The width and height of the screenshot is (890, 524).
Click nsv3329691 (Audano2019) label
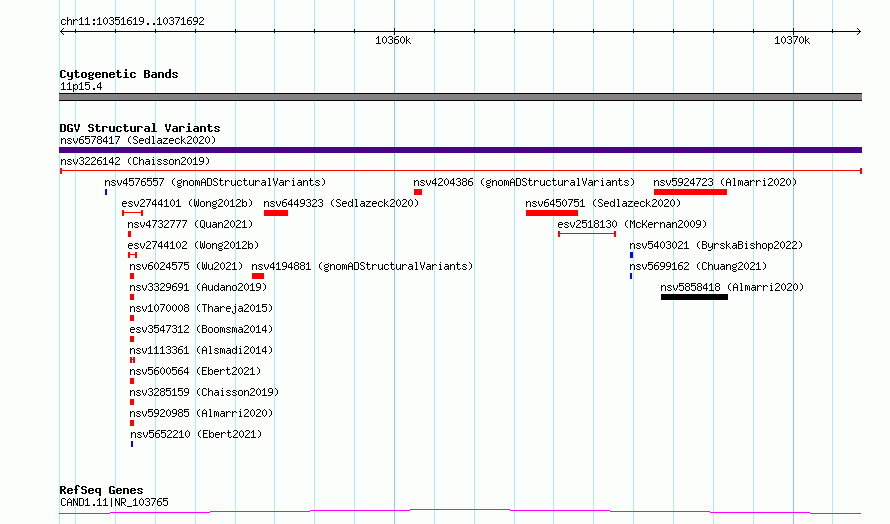click(198, 287)
